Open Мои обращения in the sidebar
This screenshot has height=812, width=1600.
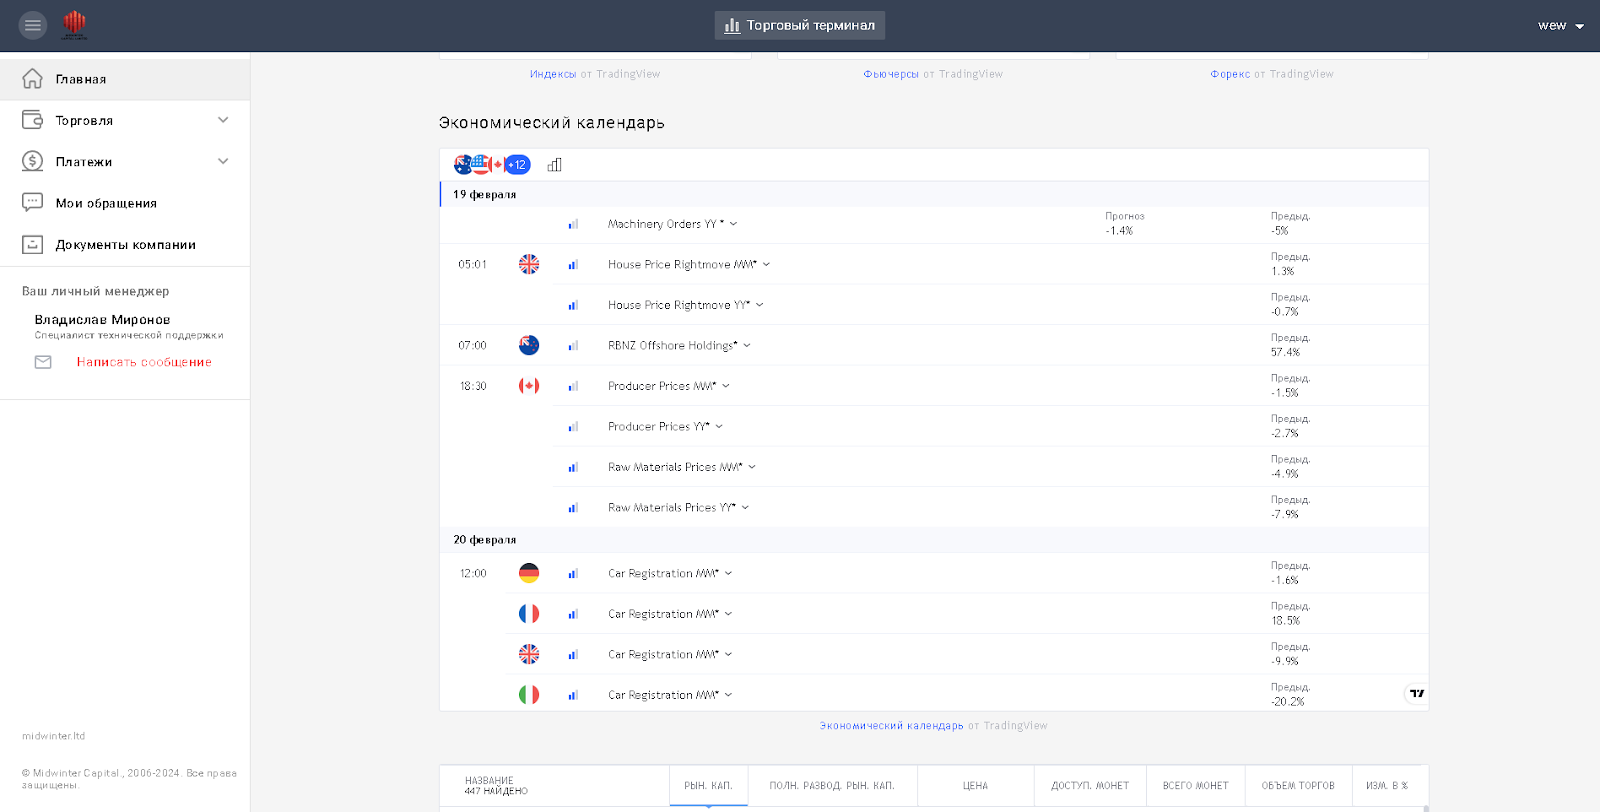(x=125, y=203)
